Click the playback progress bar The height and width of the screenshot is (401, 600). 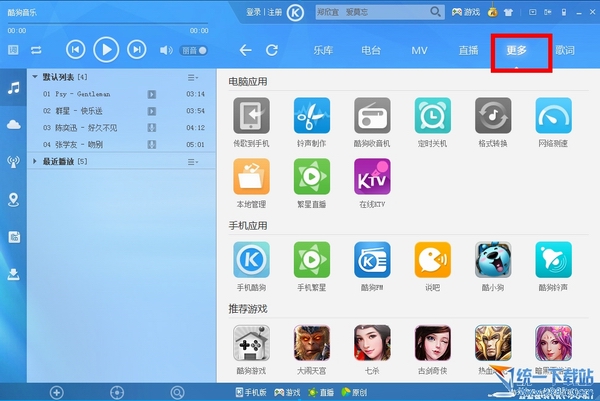click(108, 24)
